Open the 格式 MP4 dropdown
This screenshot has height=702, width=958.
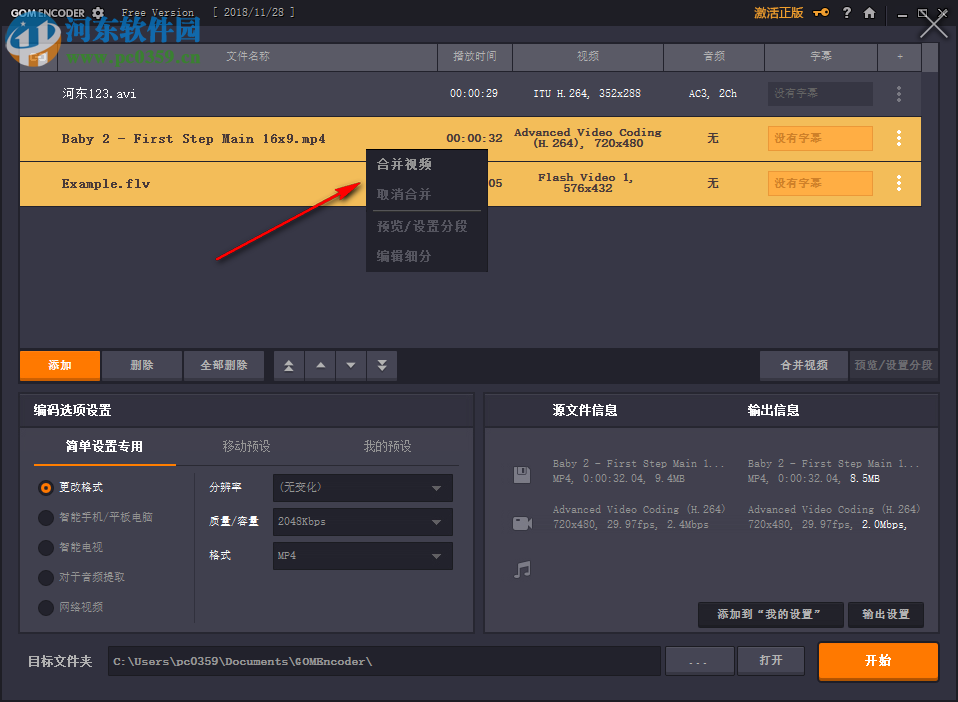click(362, 555)
